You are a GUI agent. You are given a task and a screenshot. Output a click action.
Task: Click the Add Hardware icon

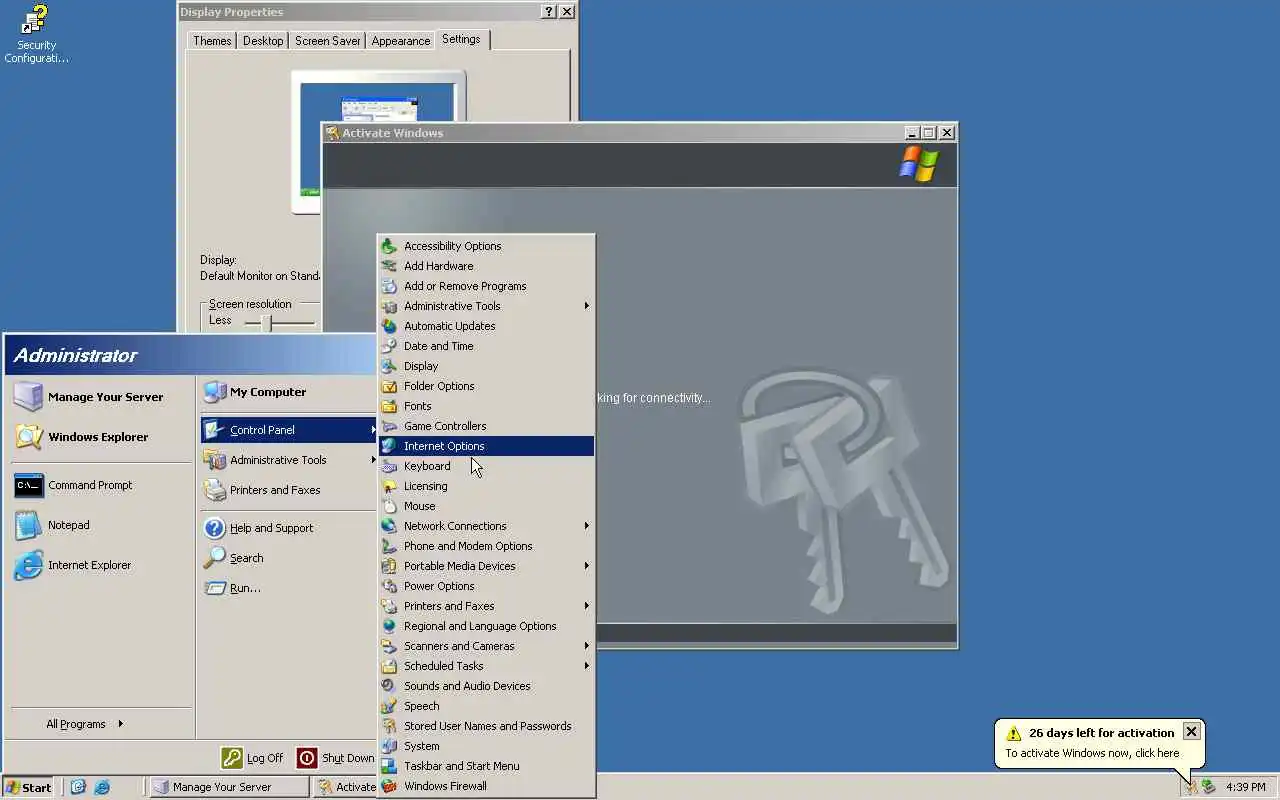click(x=389, y=266)
